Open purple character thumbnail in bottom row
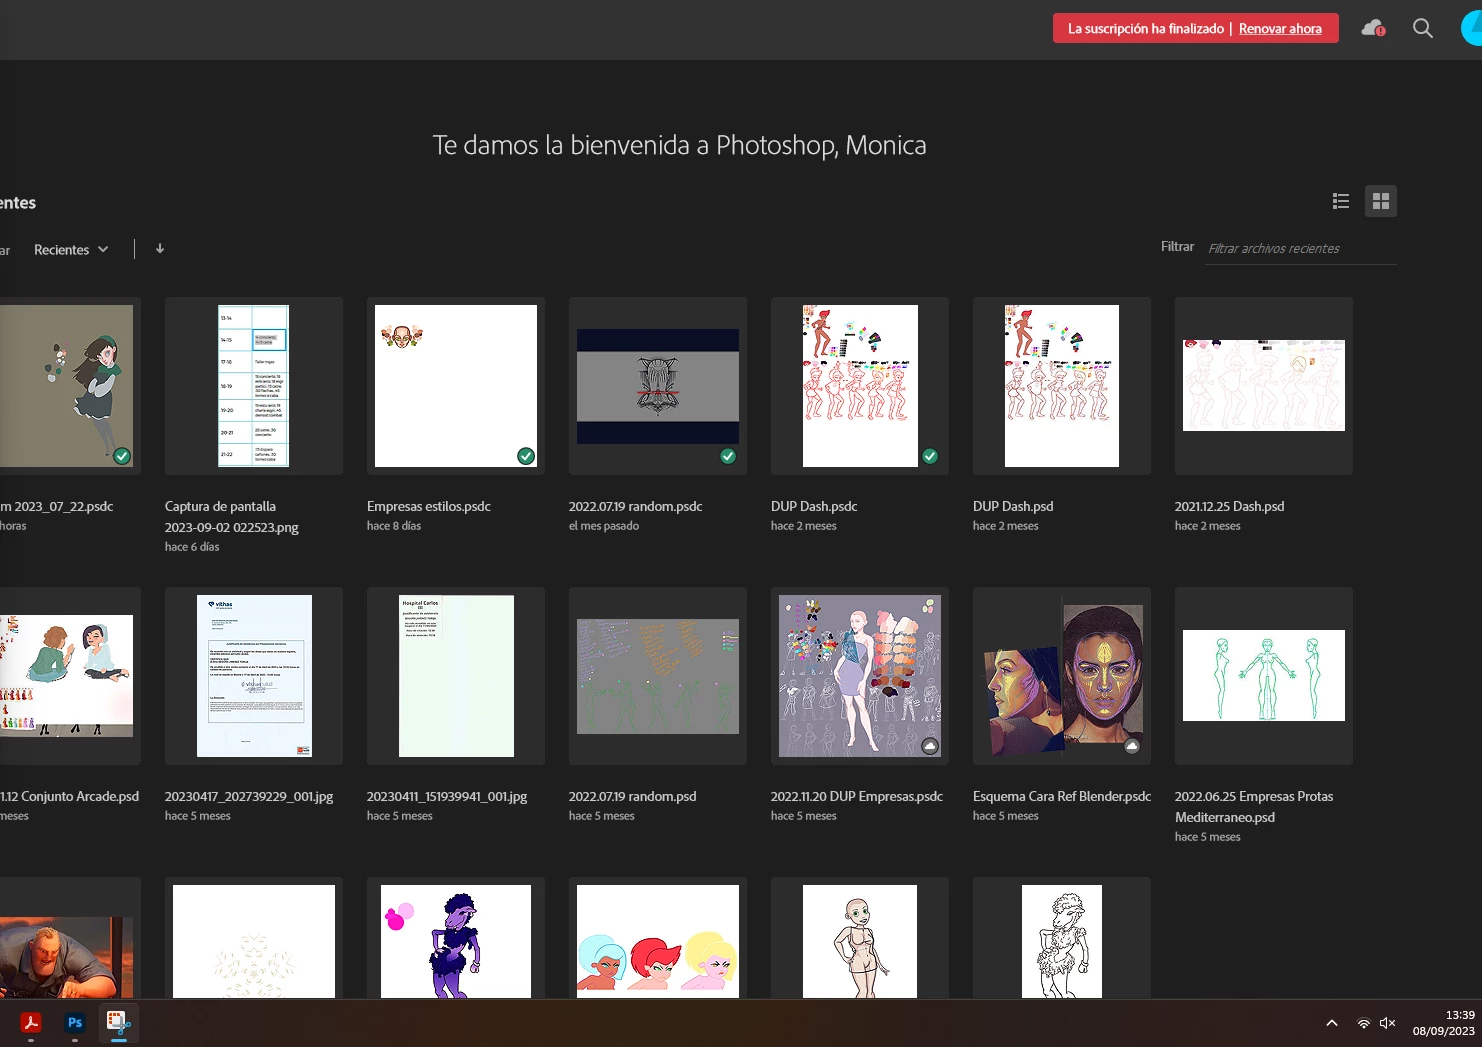1482x1047 pixels. click(456, 938)
